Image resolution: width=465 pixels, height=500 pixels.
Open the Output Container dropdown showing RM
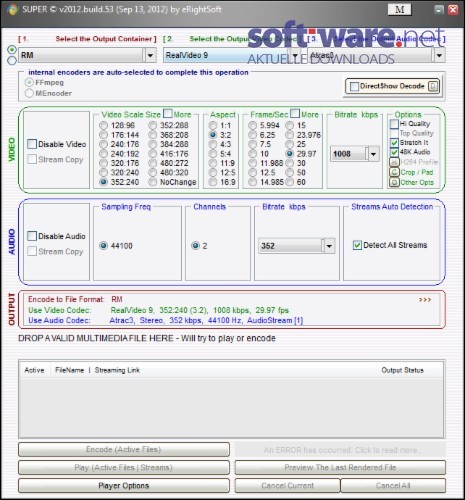click(88, 55)
